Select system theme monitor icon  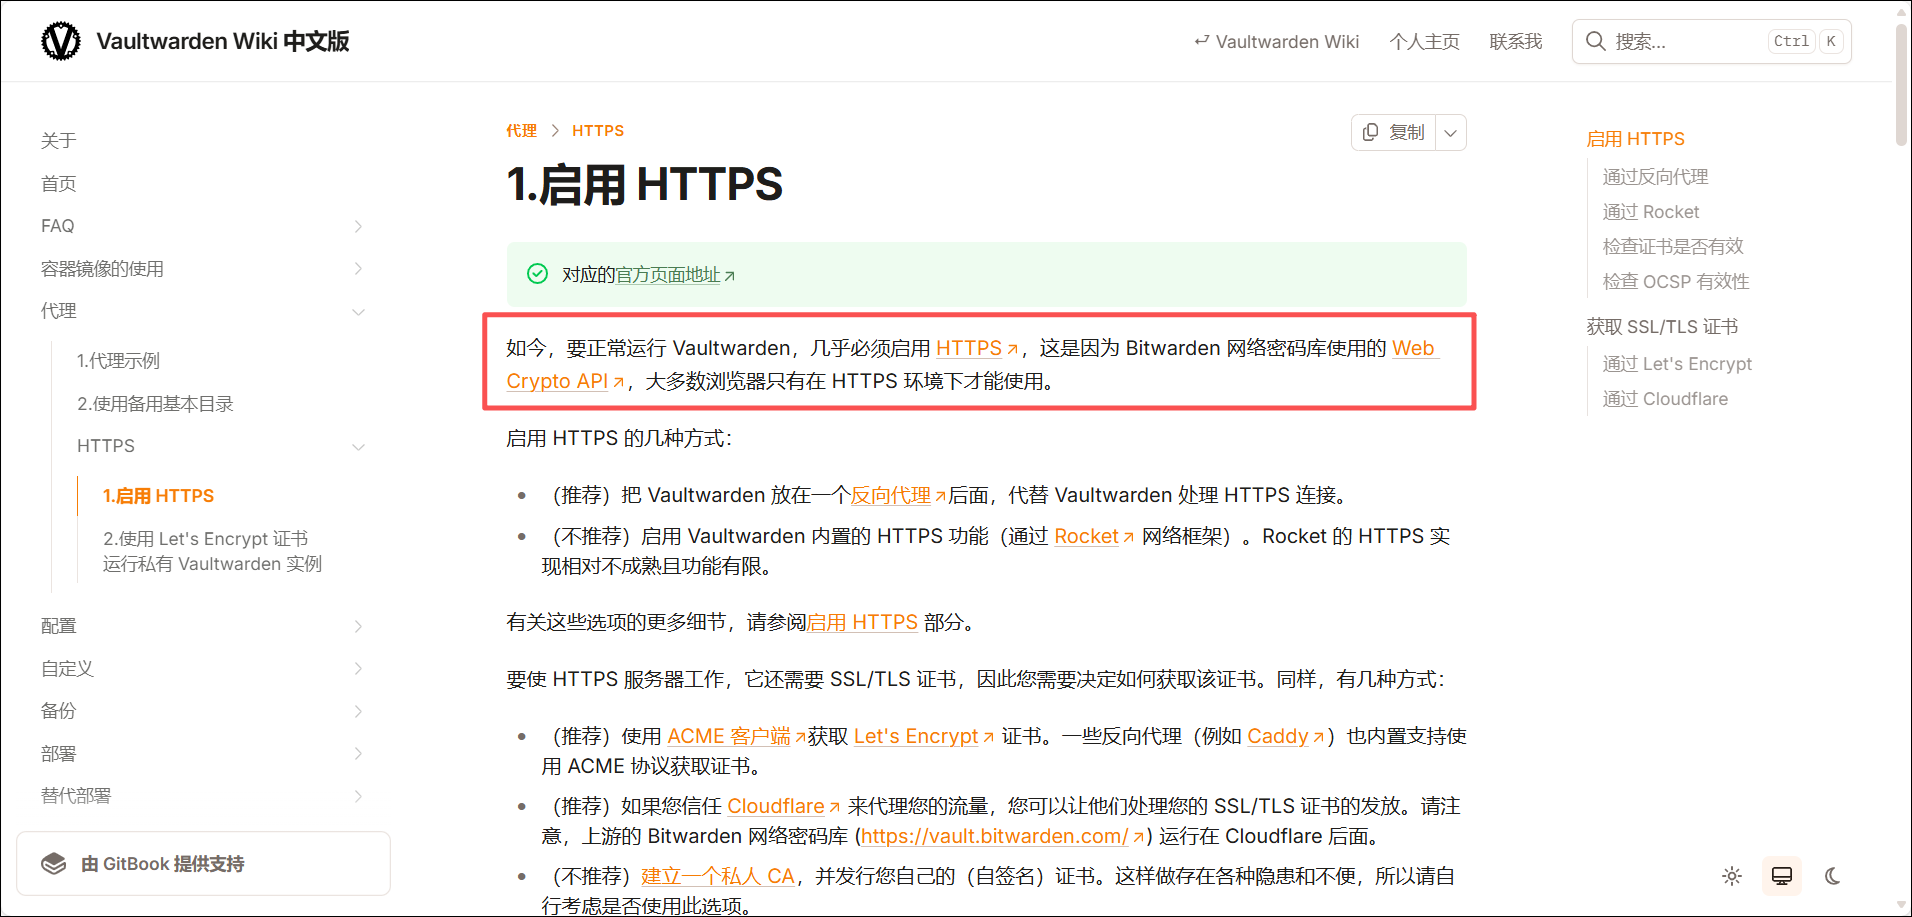point(1782,876)
